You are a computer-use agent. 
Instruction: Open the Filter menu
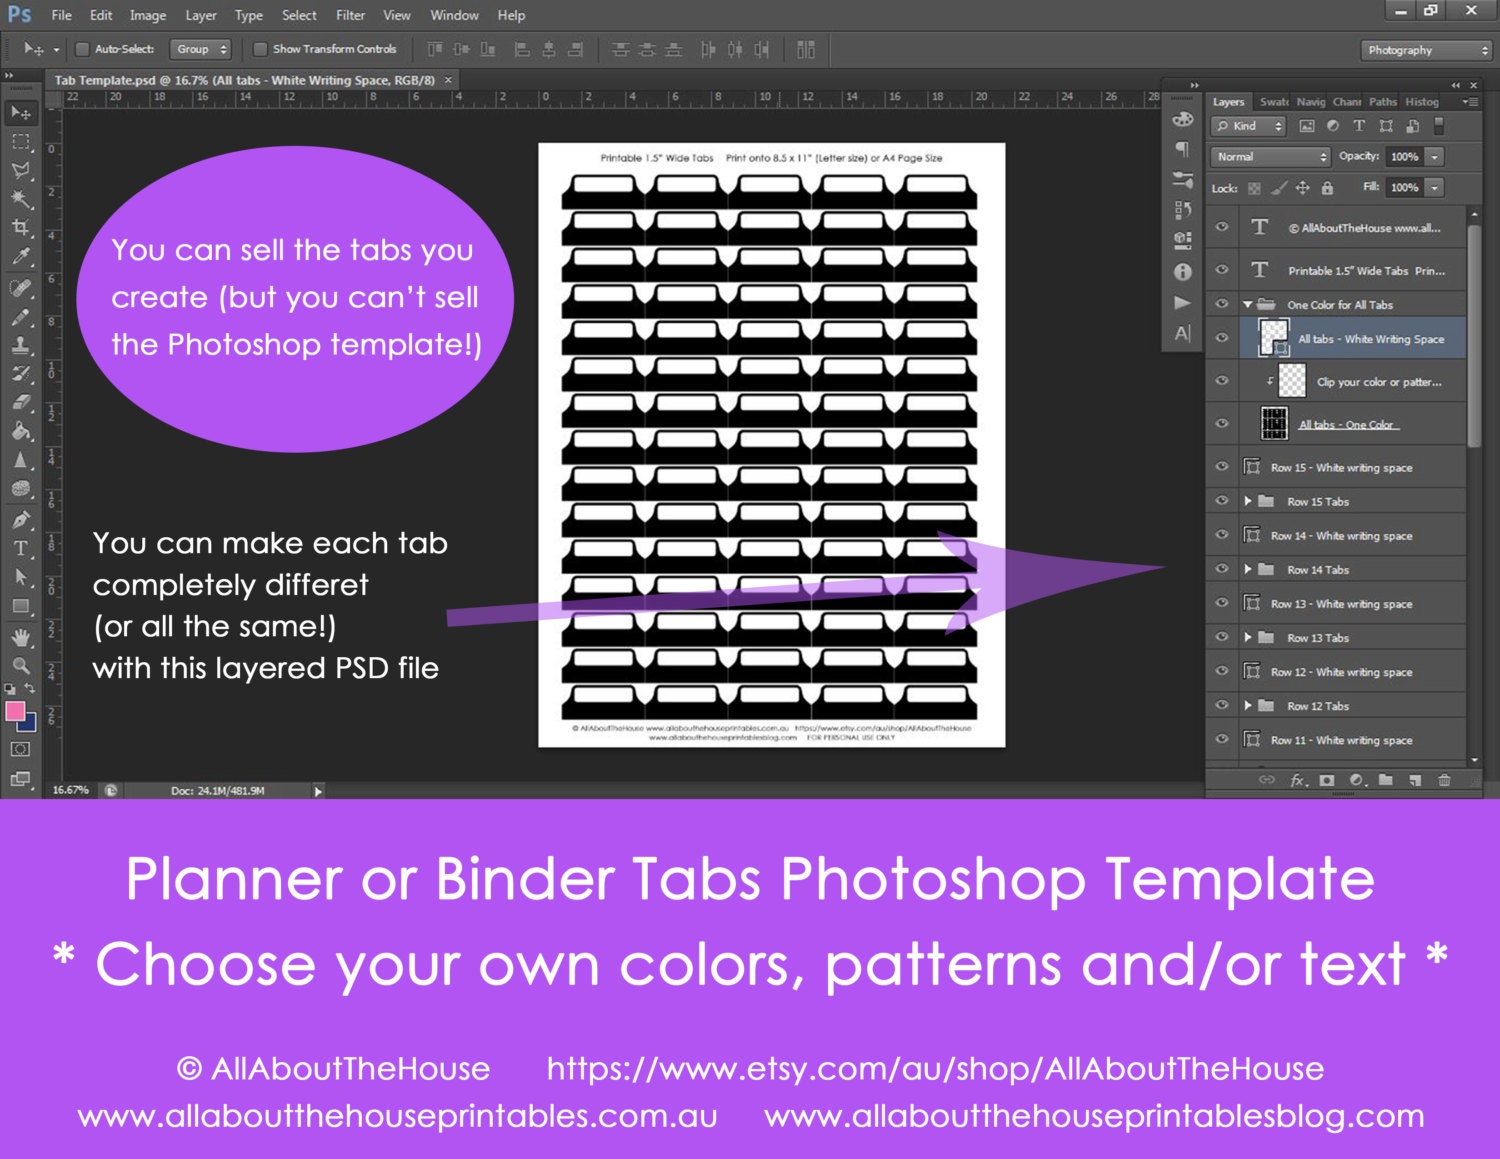pos(350,15)
